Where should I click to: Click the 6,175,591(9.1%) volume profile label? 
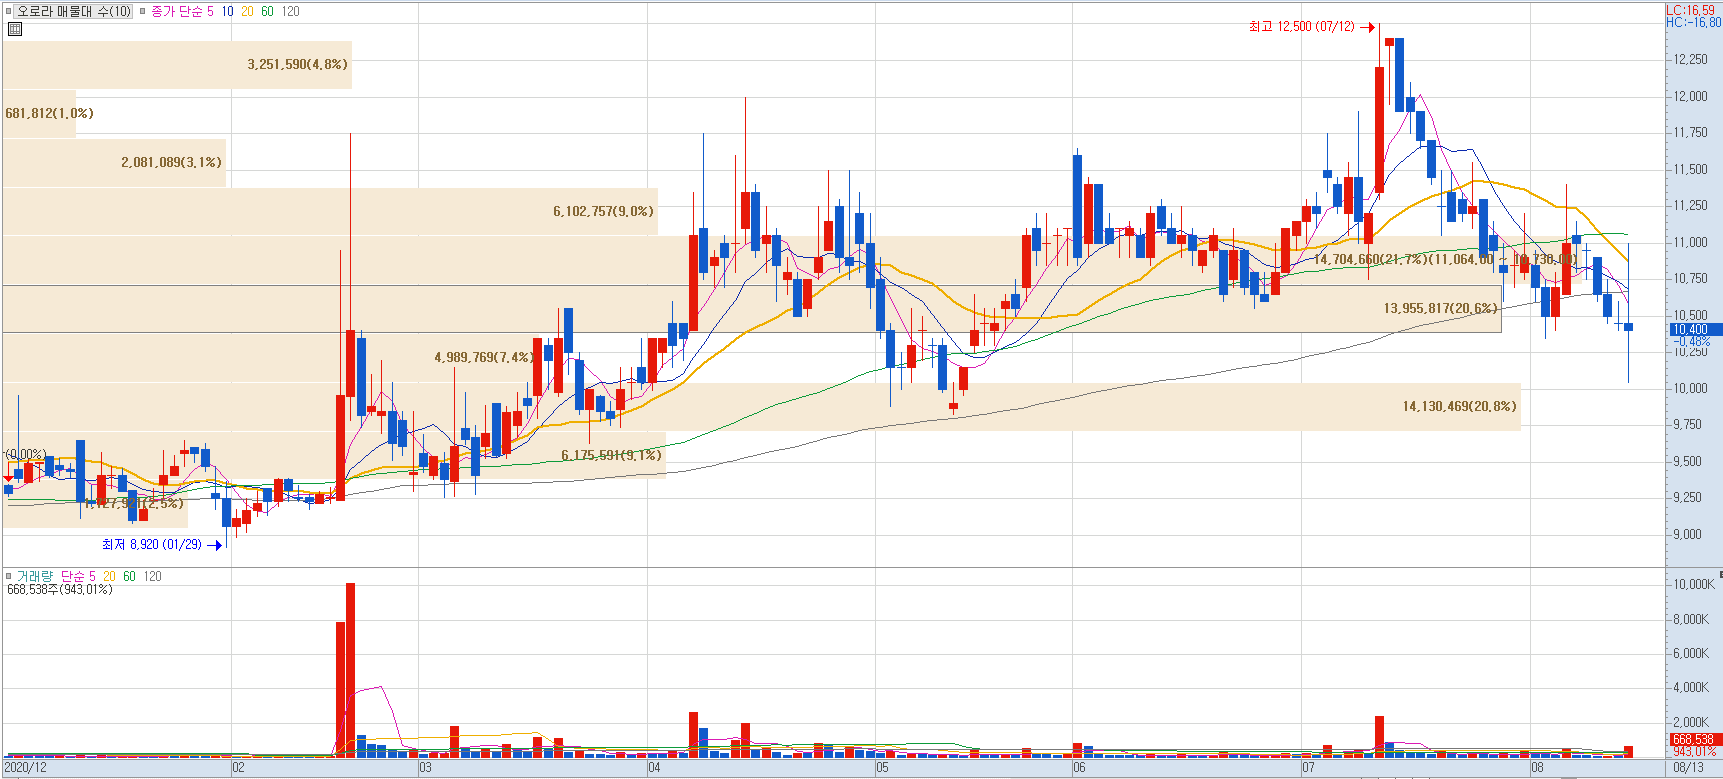tap(611, 455)
